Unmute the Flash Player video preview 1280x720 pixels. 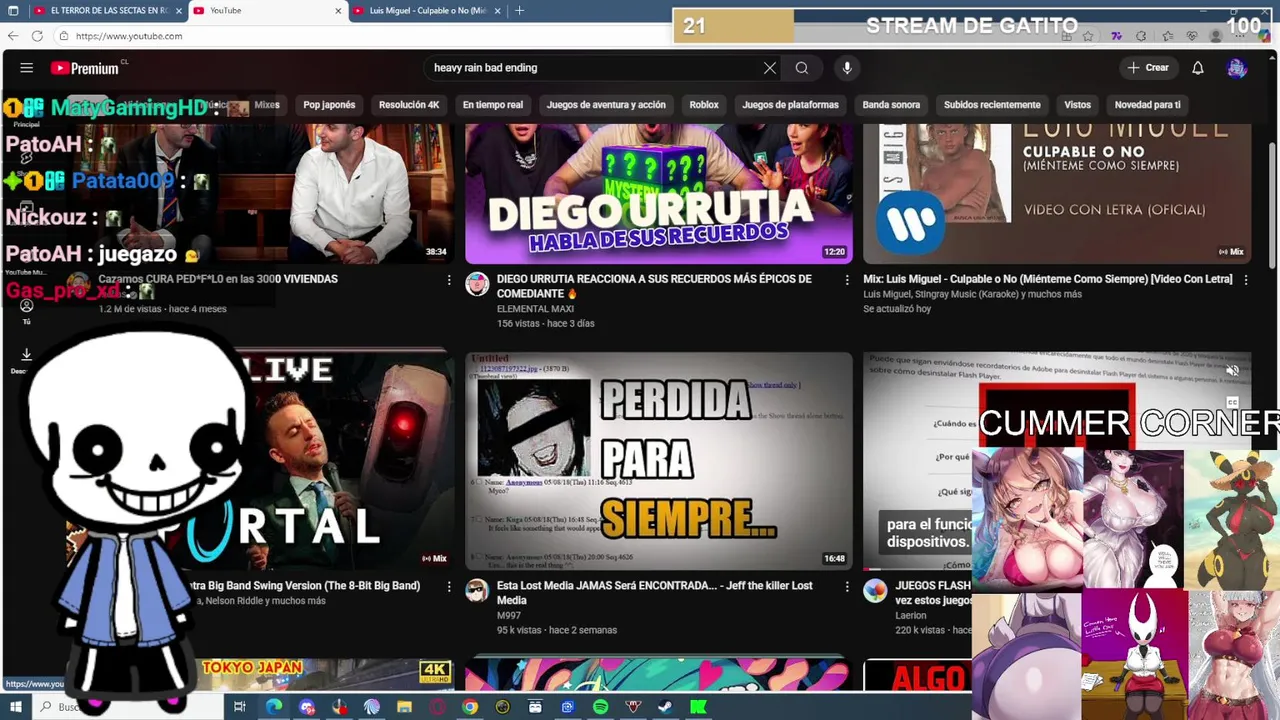tap(1232, 371)
